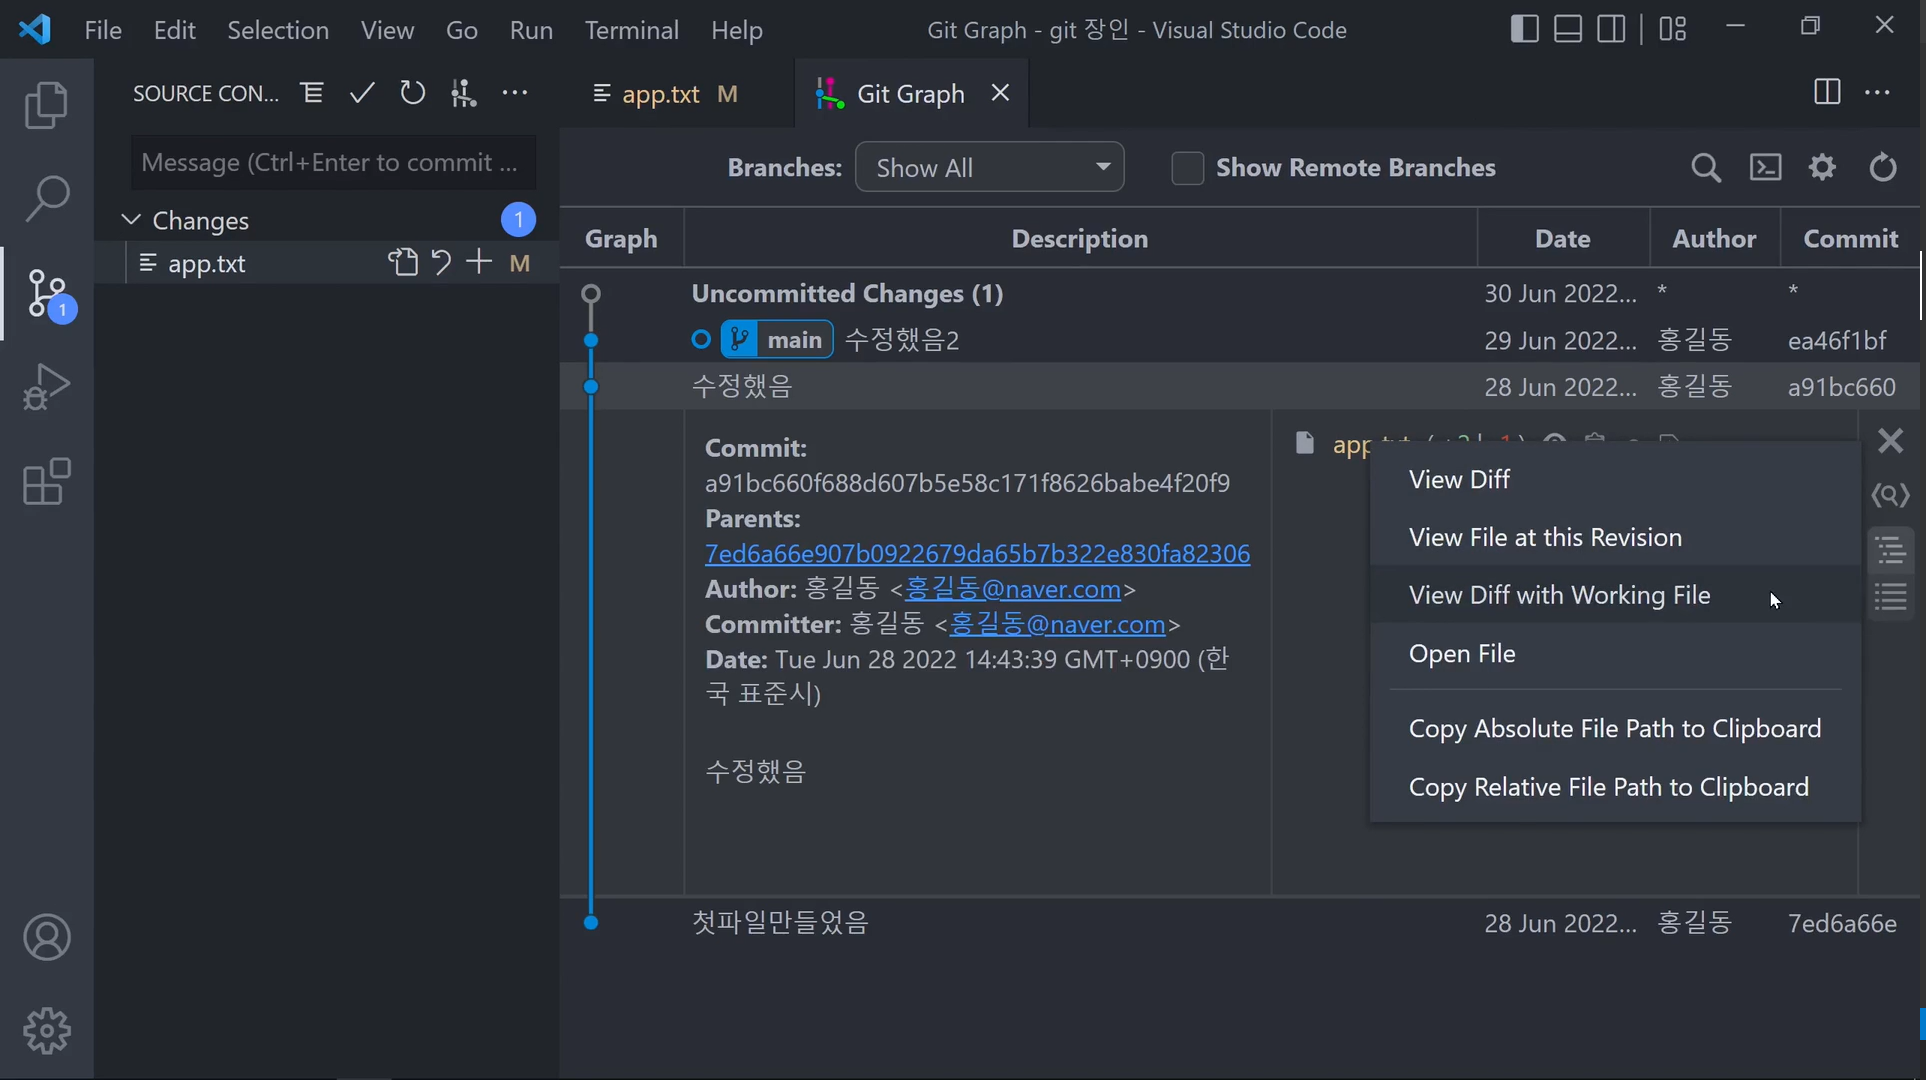The image size is (1926, 1080).
Task: Click the Git Graph terminal icon
Action: coord(1765,167)
